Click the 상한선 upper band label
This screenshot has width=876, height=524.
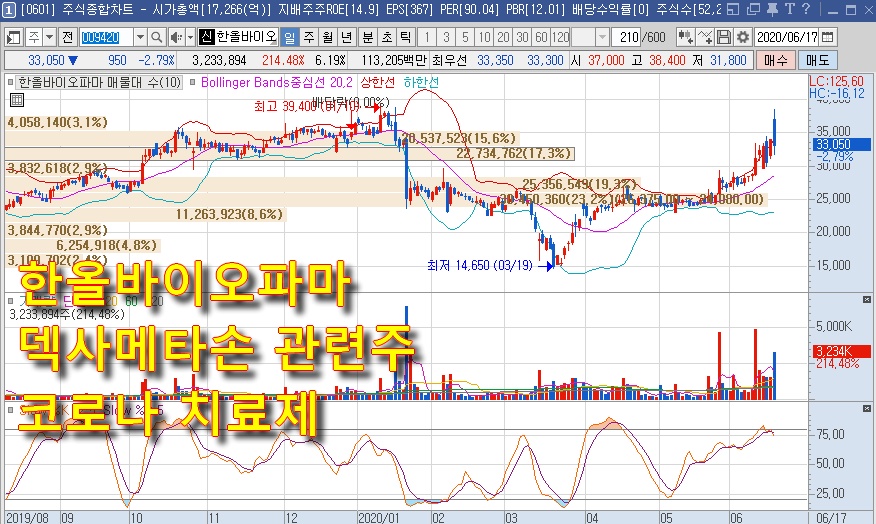tap(377, 83)
